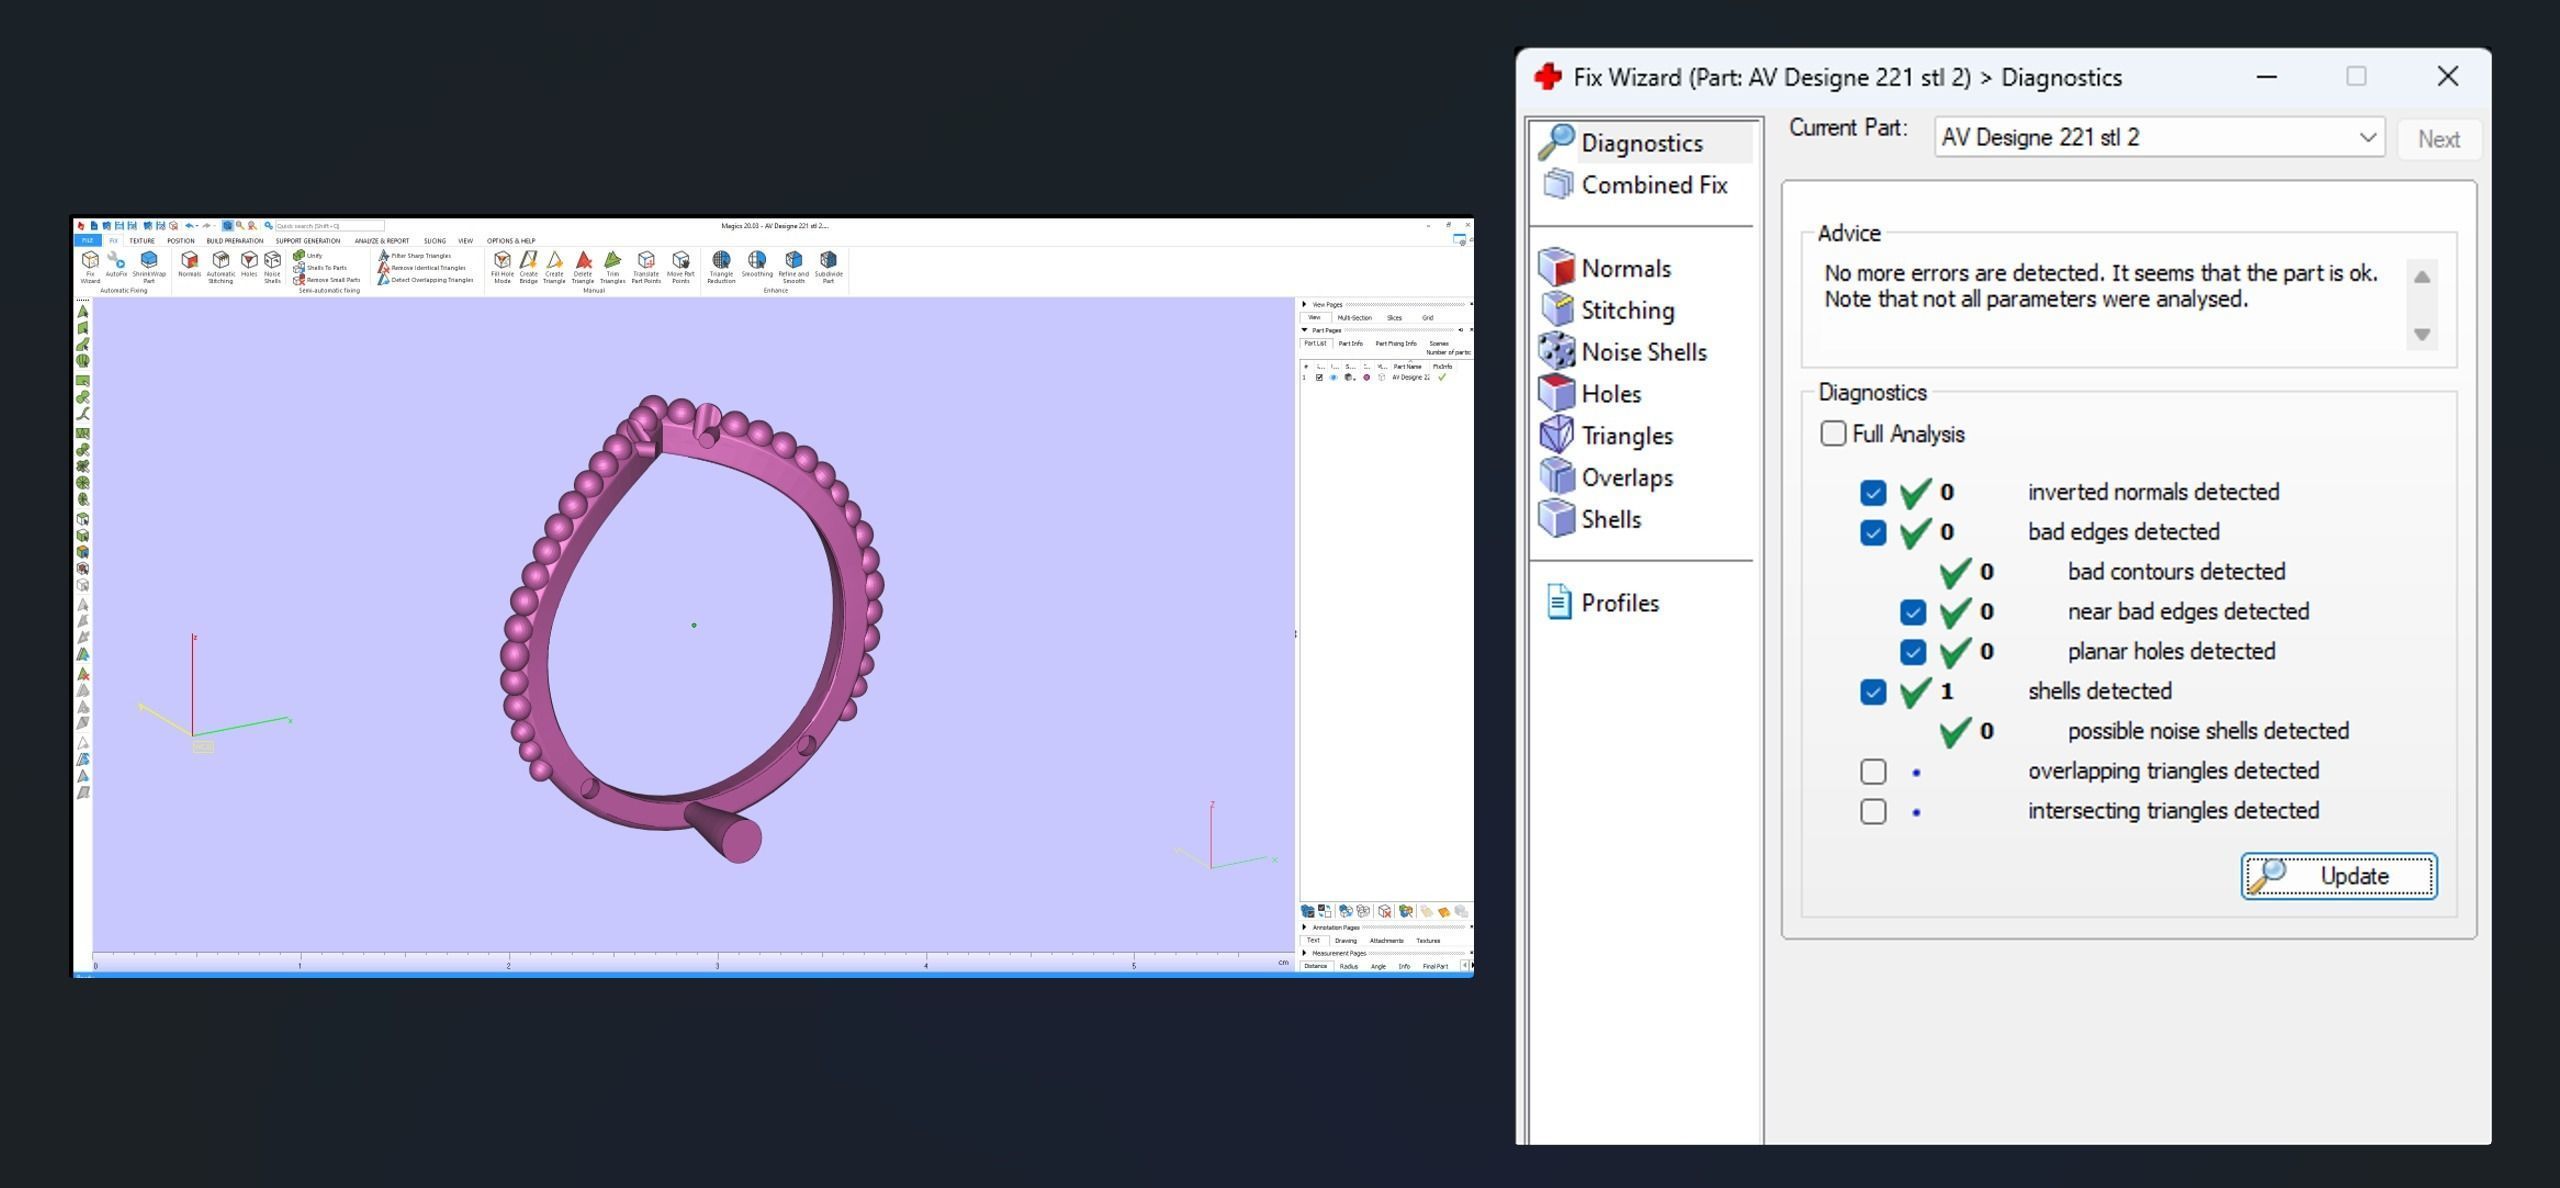Click the Quick search input field

329,226
